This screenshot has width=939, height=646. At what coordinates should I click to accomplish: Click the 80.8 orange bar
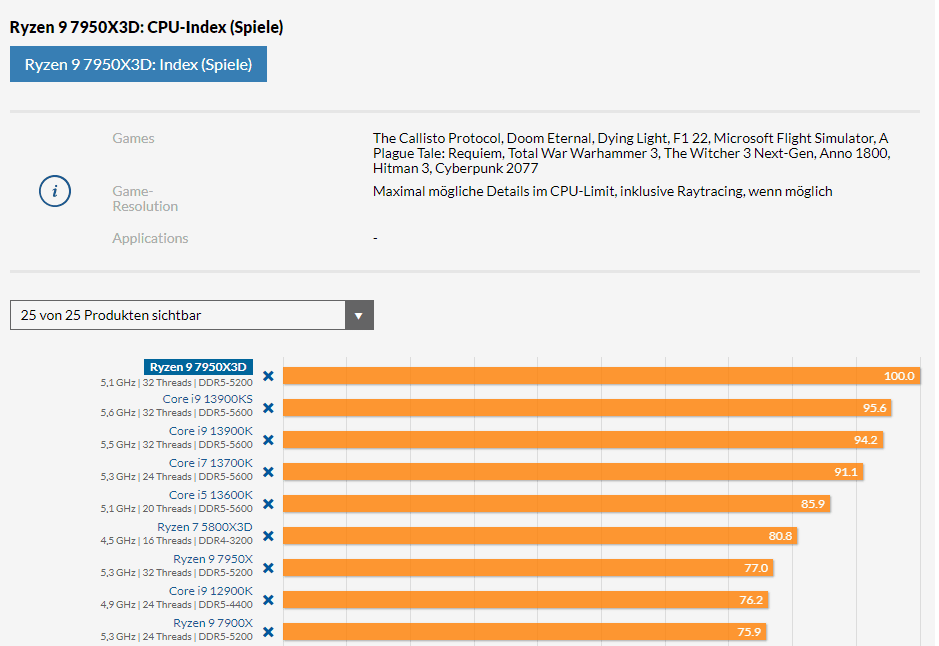coord(540,536)
